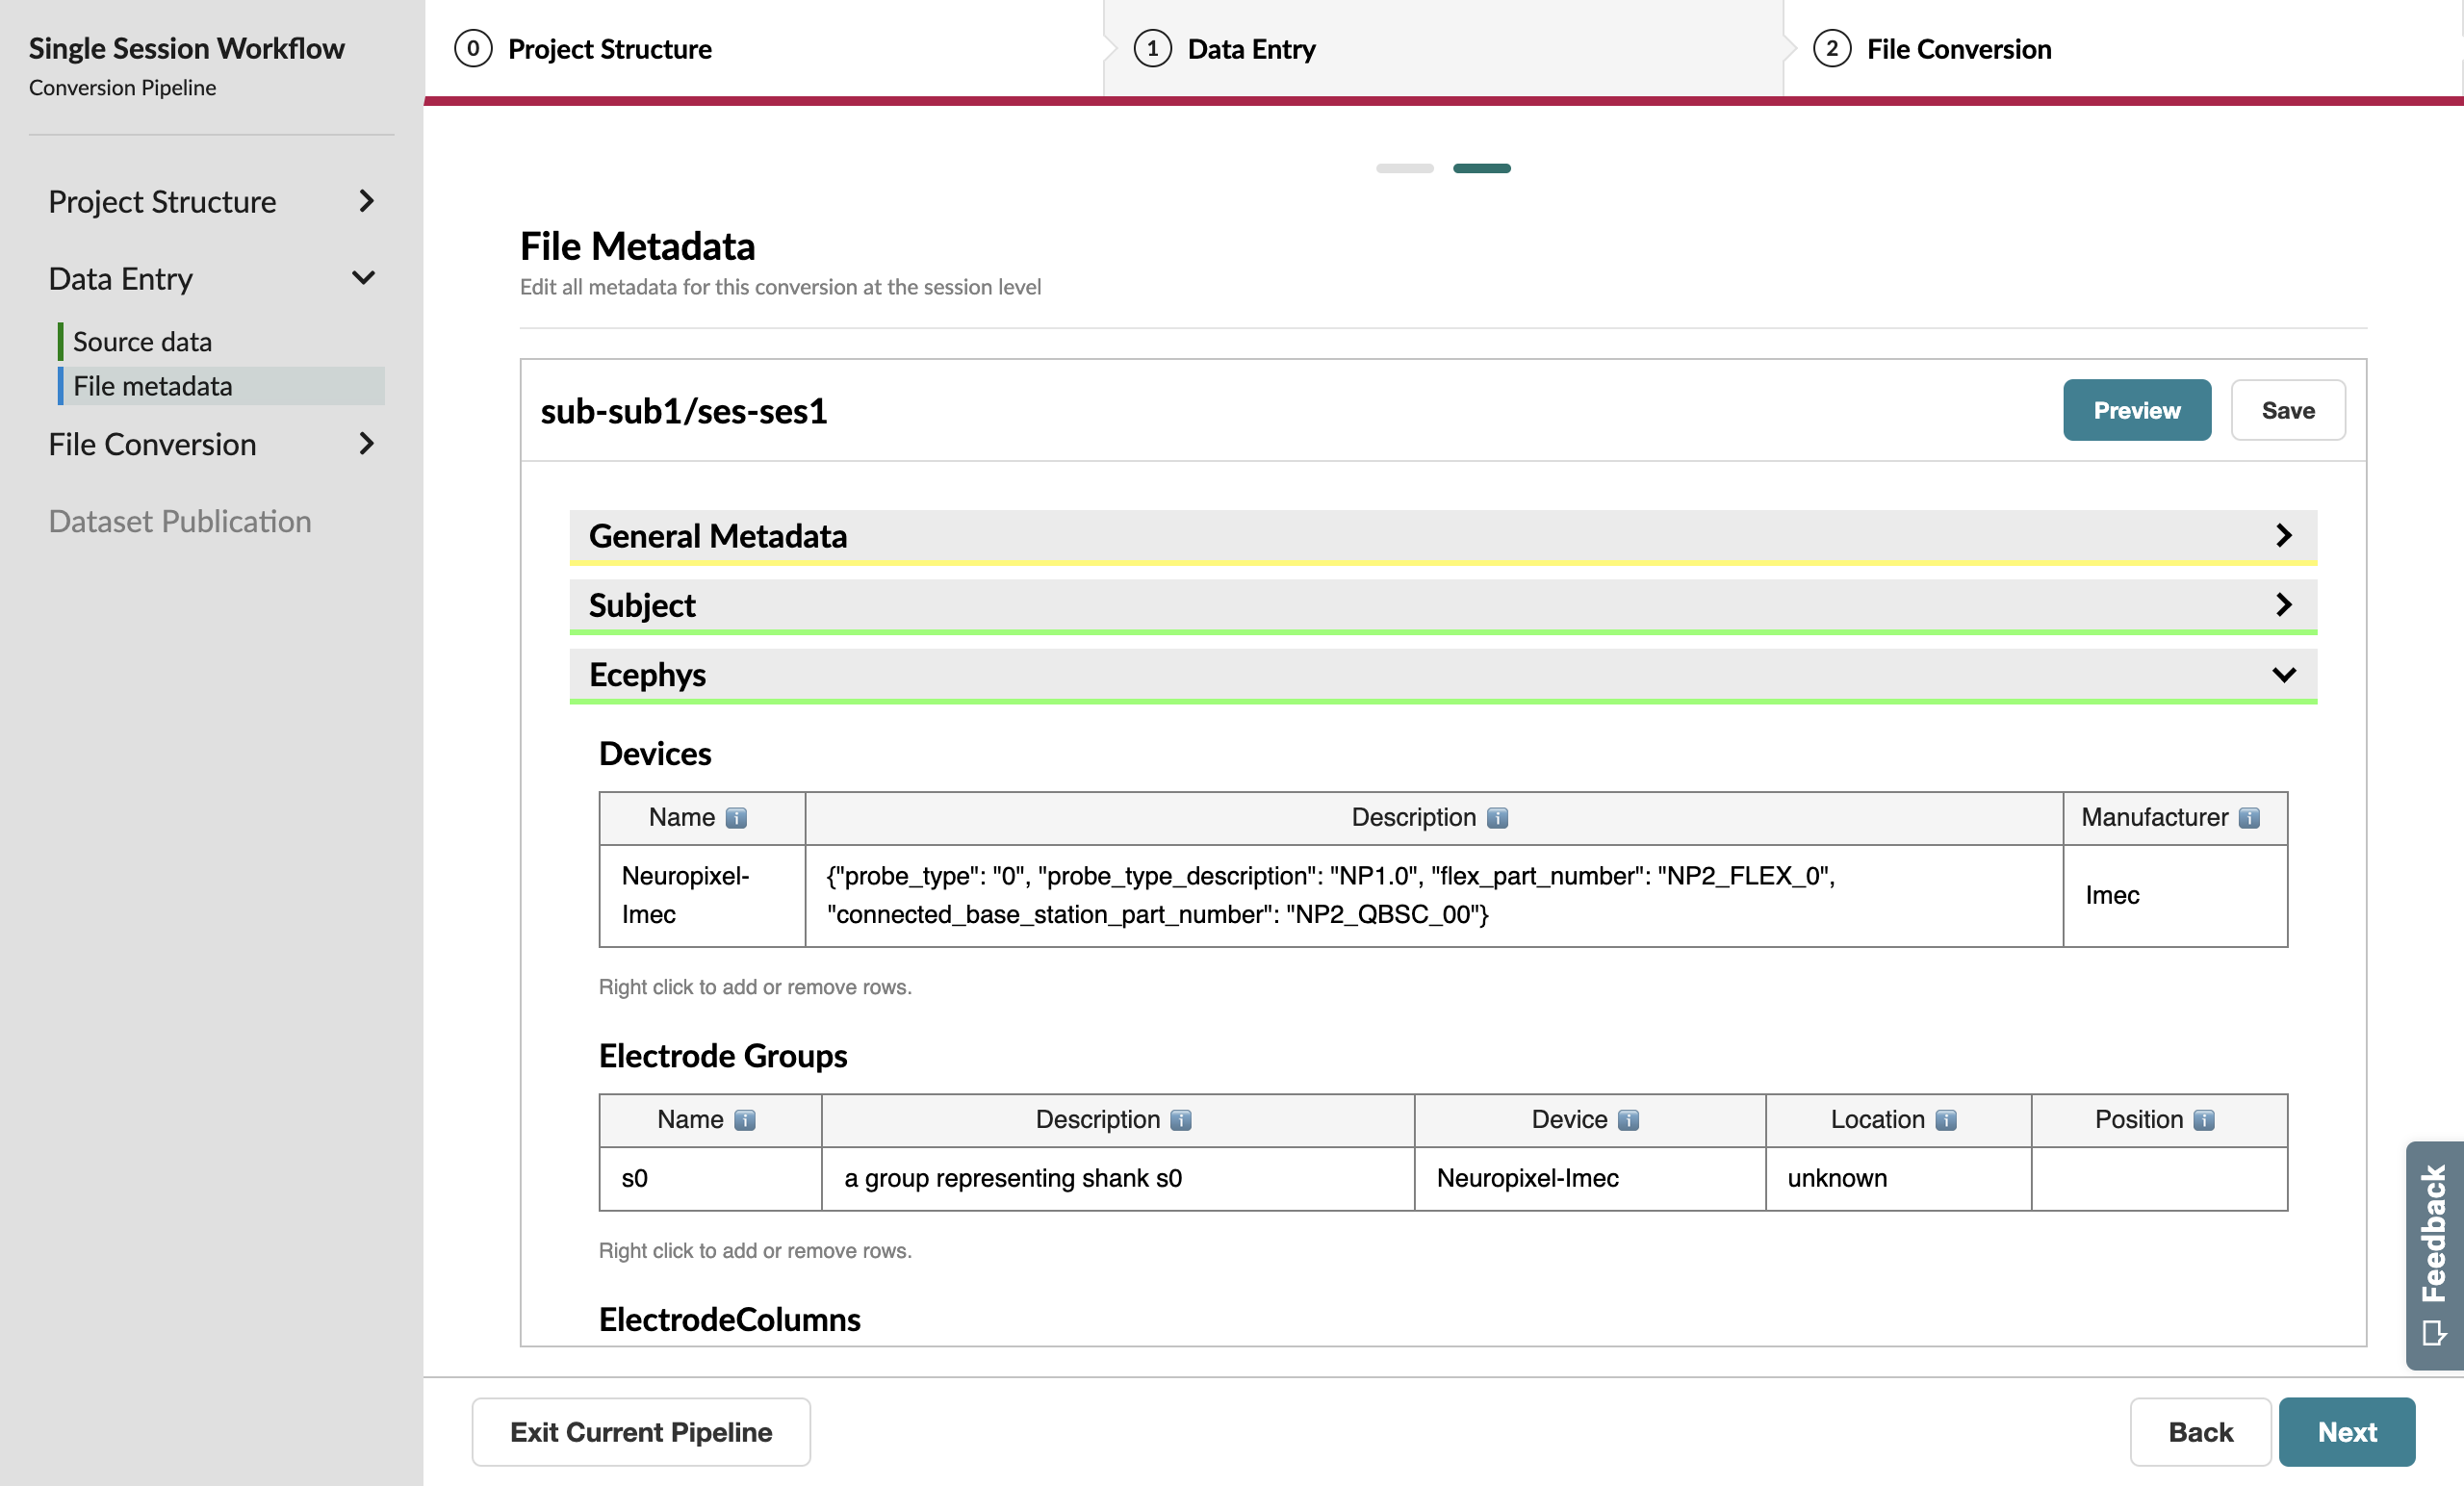Select the 'unknown' location cell
The width and height of the screenshot is (2464, 1486).
click(1898, 1178)
